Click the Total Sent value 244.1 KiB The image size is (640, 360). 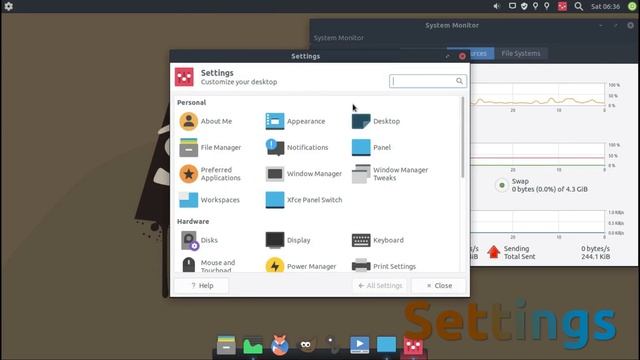click(596, 257)
